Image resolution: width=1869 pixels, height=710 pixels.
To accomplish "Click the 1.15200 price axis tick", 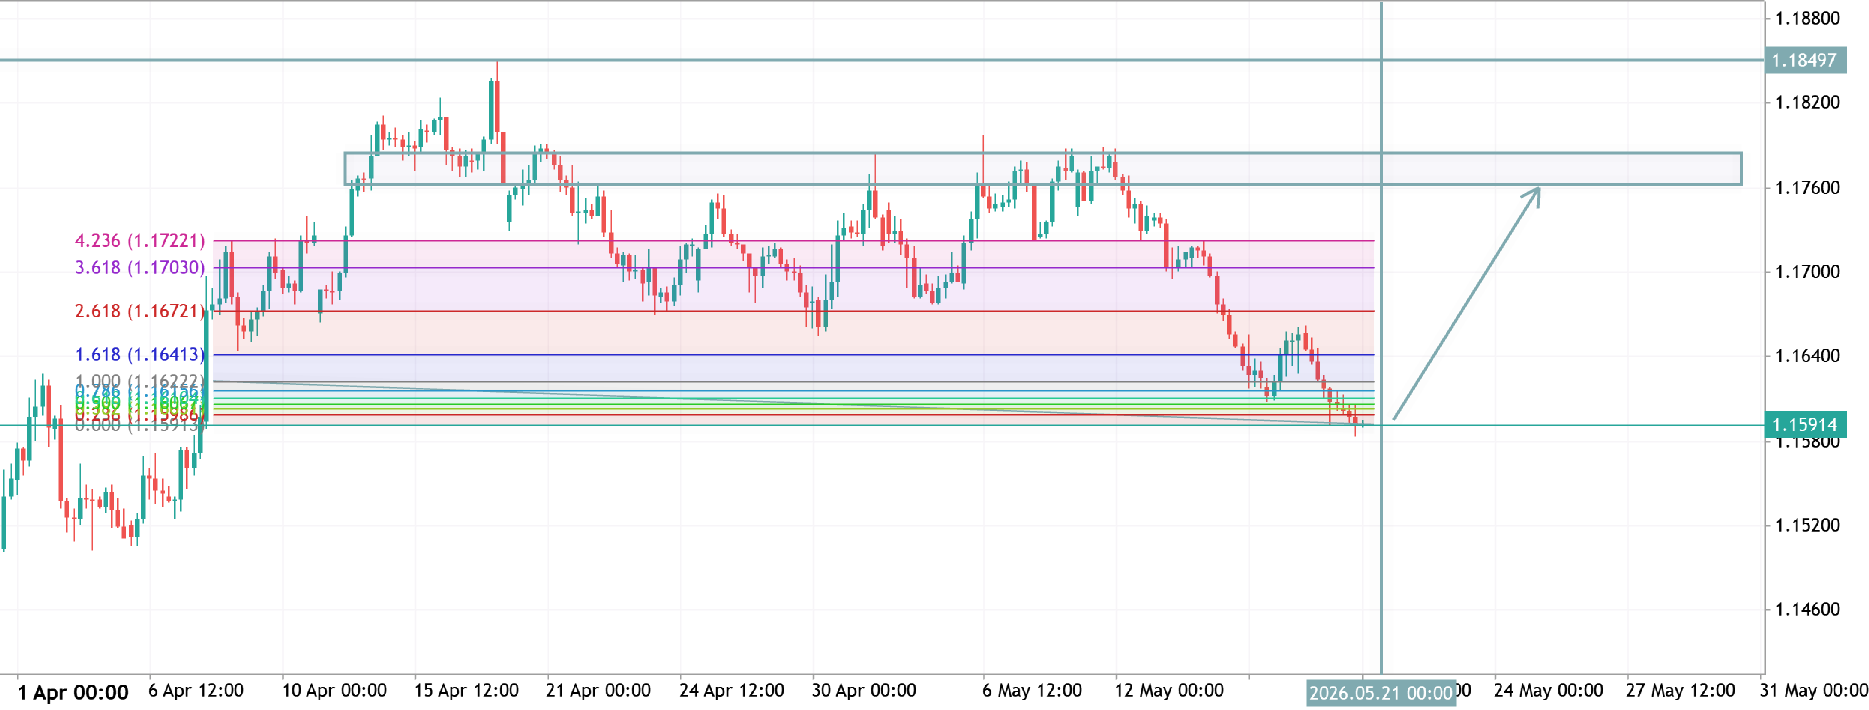I will click(1807, 525).
